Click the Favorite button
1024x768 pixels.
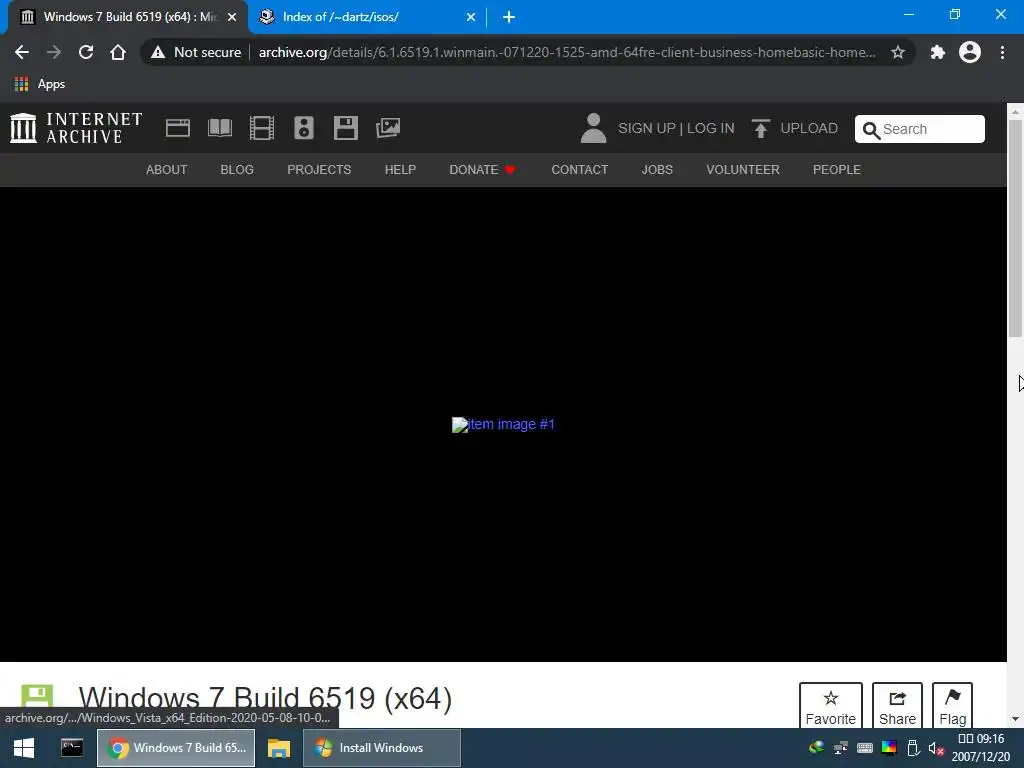(831, 705)
